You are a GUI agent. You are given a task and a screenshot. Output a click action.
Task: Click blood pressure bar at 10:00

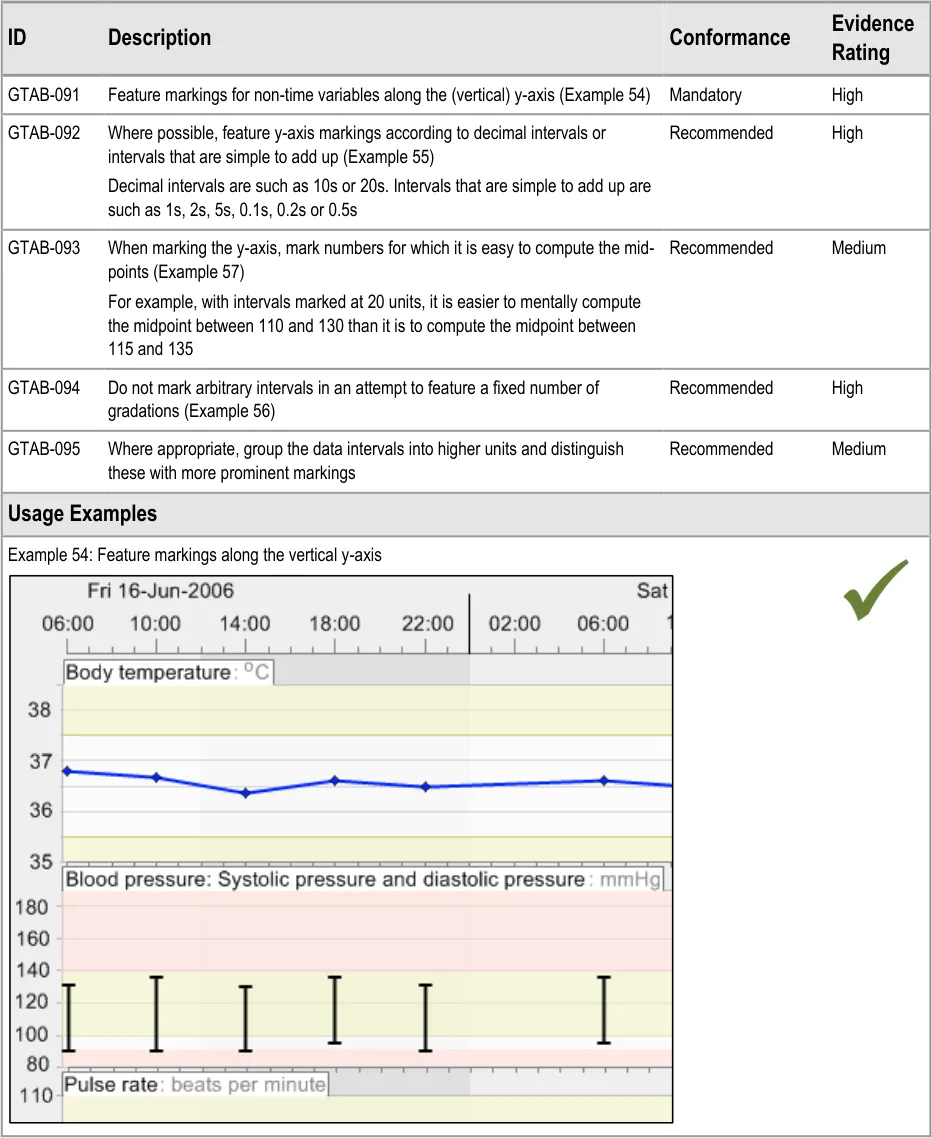tap(156, 1013)
